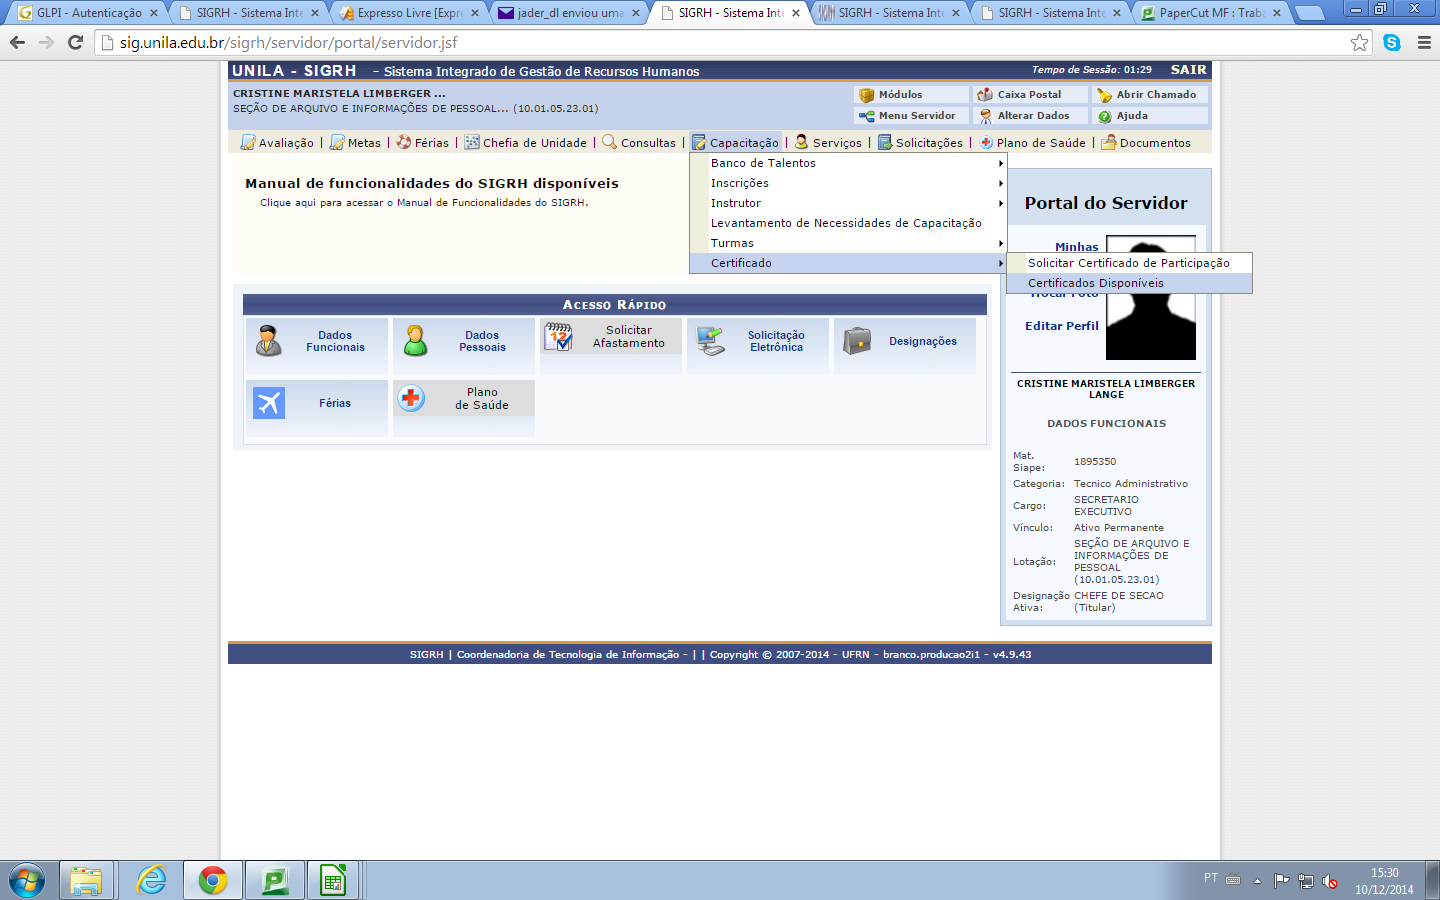Open the Documentos menu
The image size is (1440, 900).
coord(1146,143)
